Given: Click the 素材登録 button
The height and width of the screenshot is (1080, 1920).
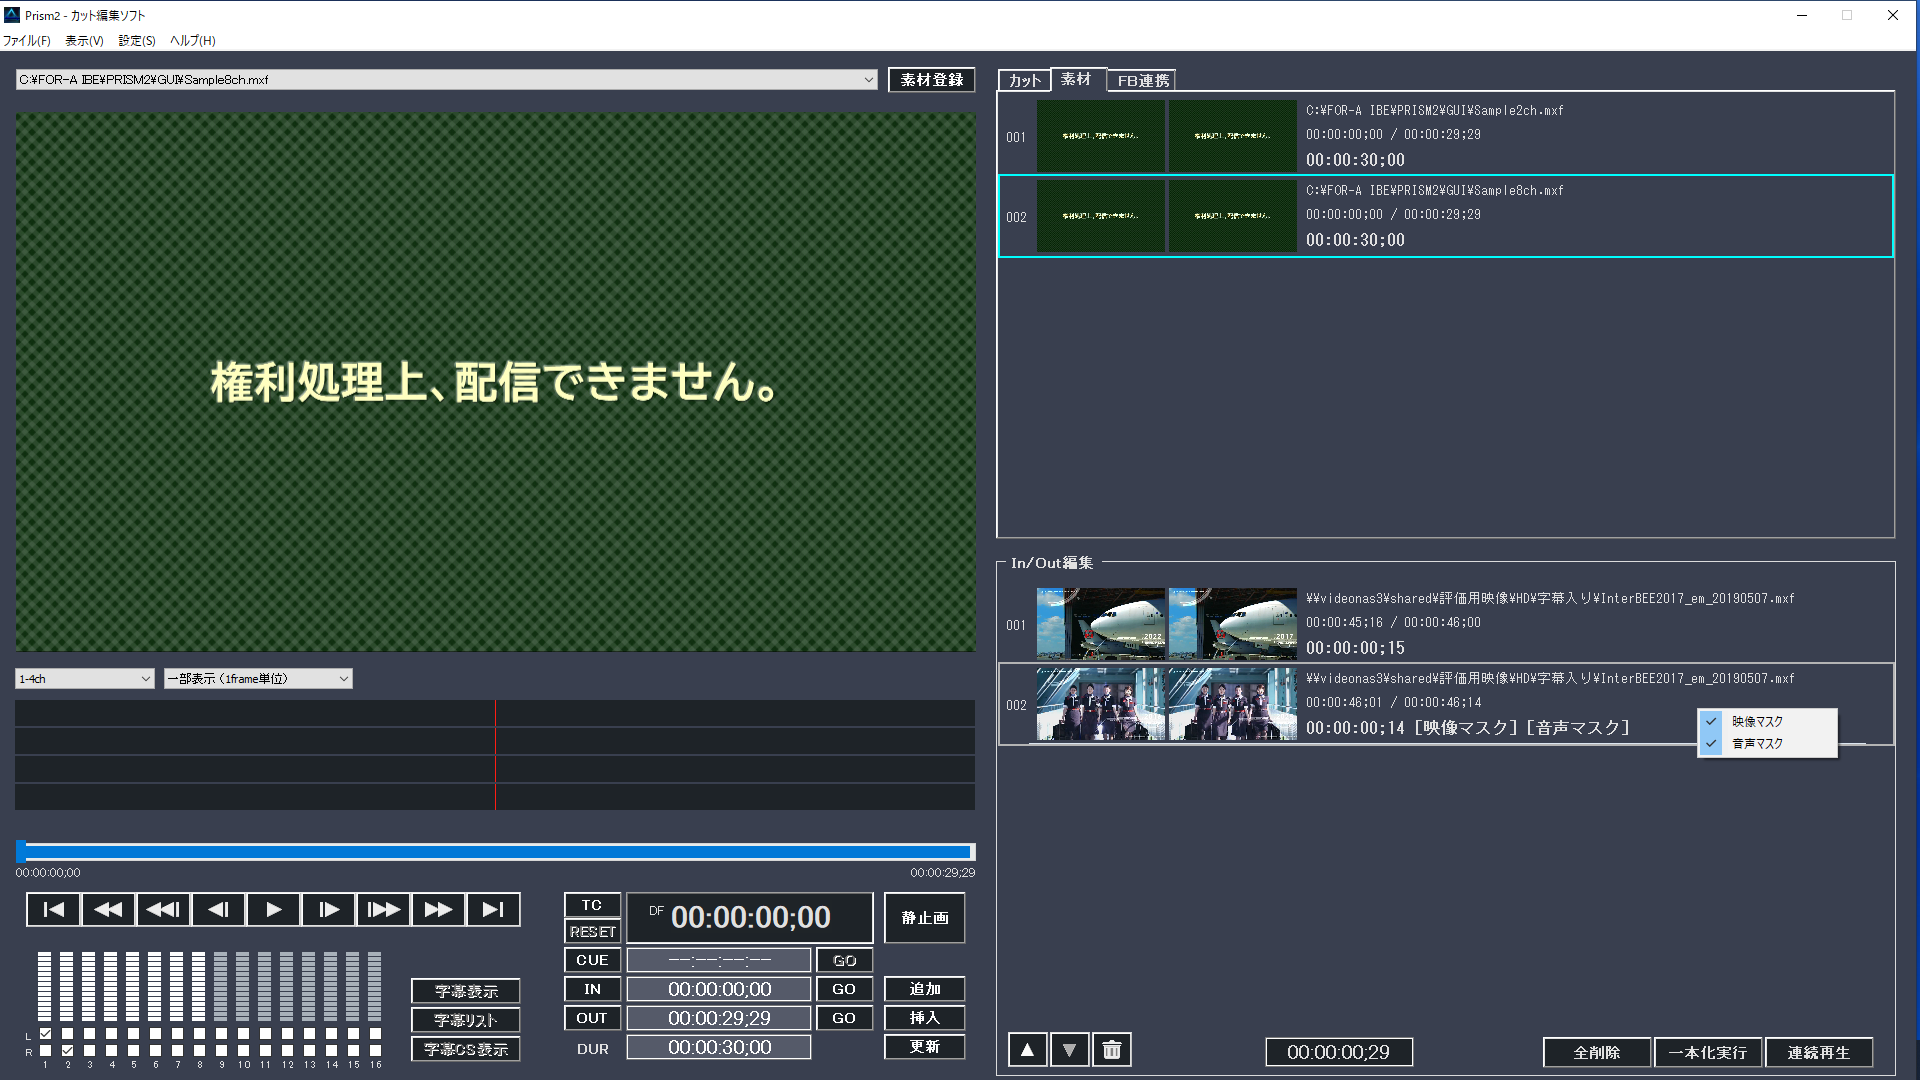Looking at the screenshot, I should click(931, 80).
